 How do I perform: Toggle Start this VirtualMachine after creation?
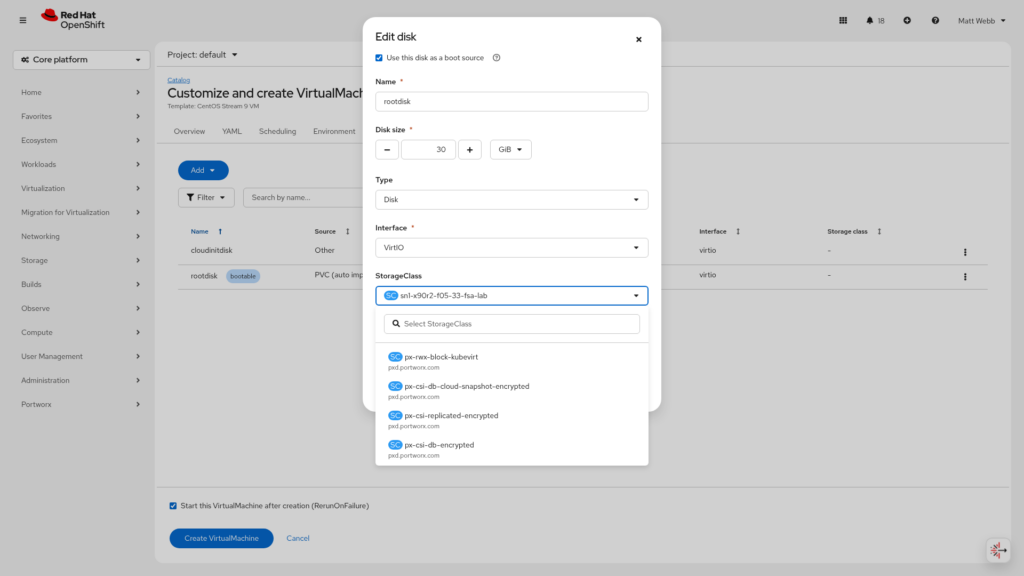tap(173, 506)
